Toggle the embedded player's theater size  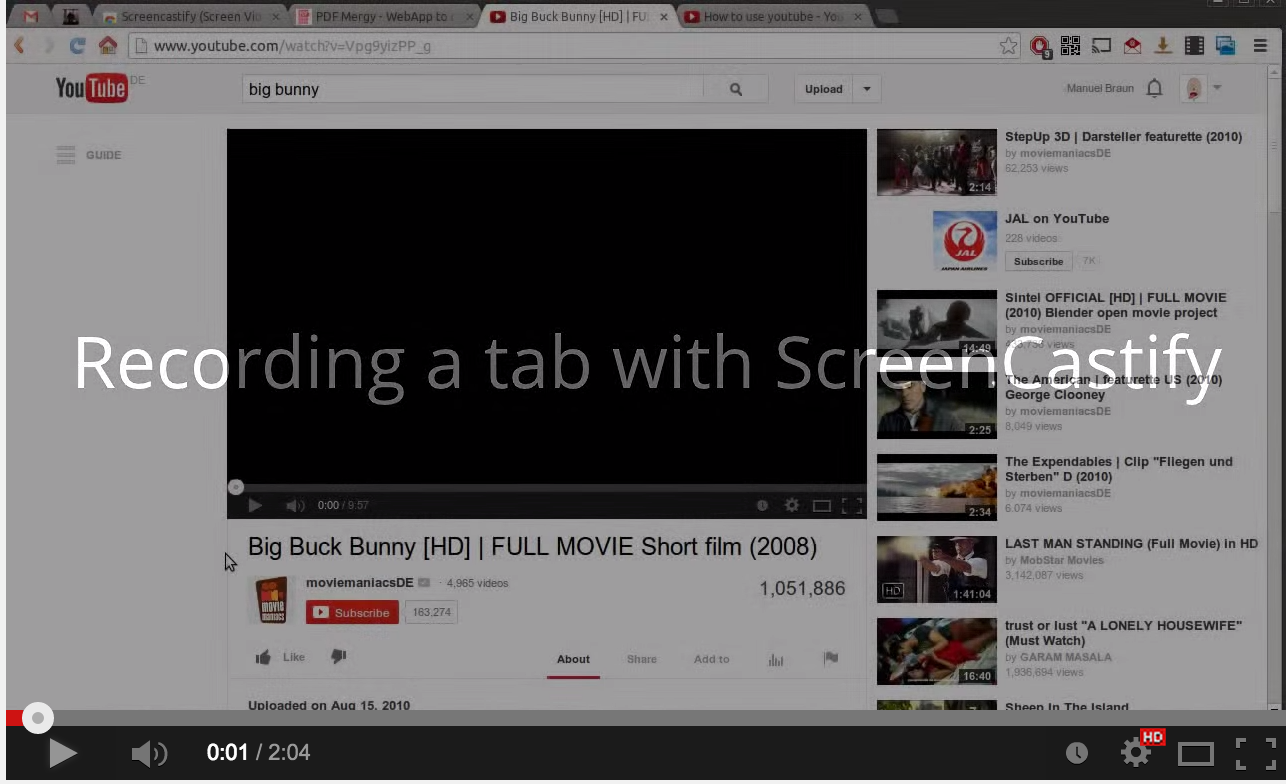(x=821, y=506)
